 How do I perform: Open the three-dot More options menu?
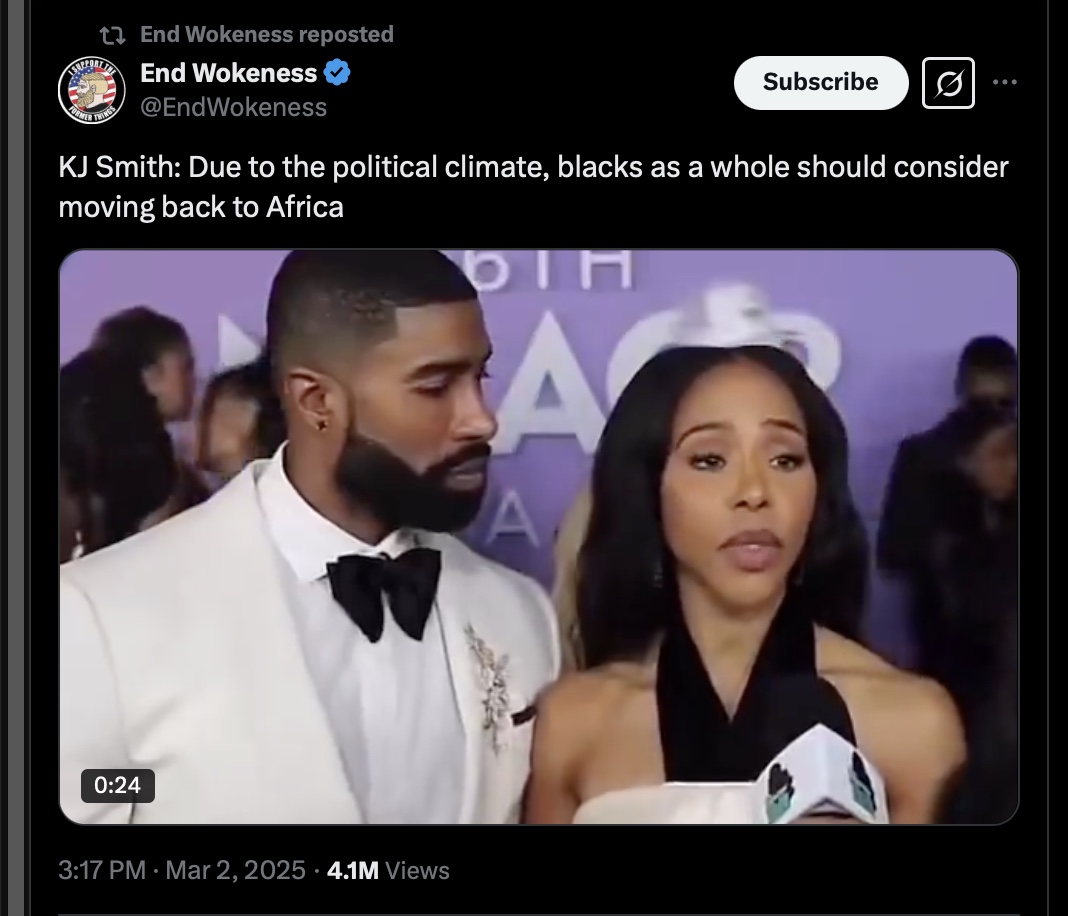[1005, 82]
